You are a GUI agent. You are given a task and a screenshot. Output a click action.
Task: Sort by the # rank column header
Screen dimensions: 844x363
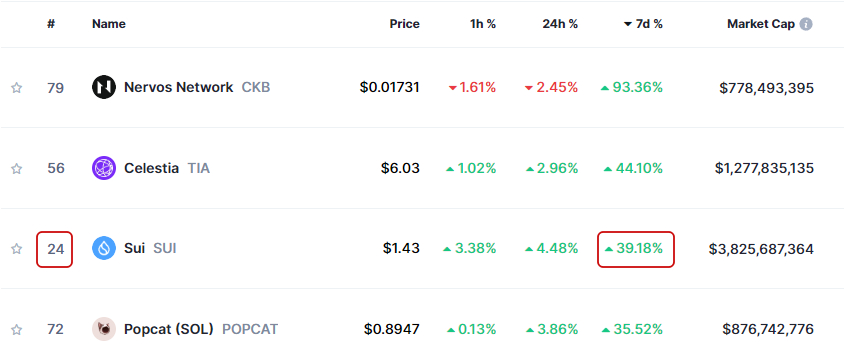coord(51,24)
